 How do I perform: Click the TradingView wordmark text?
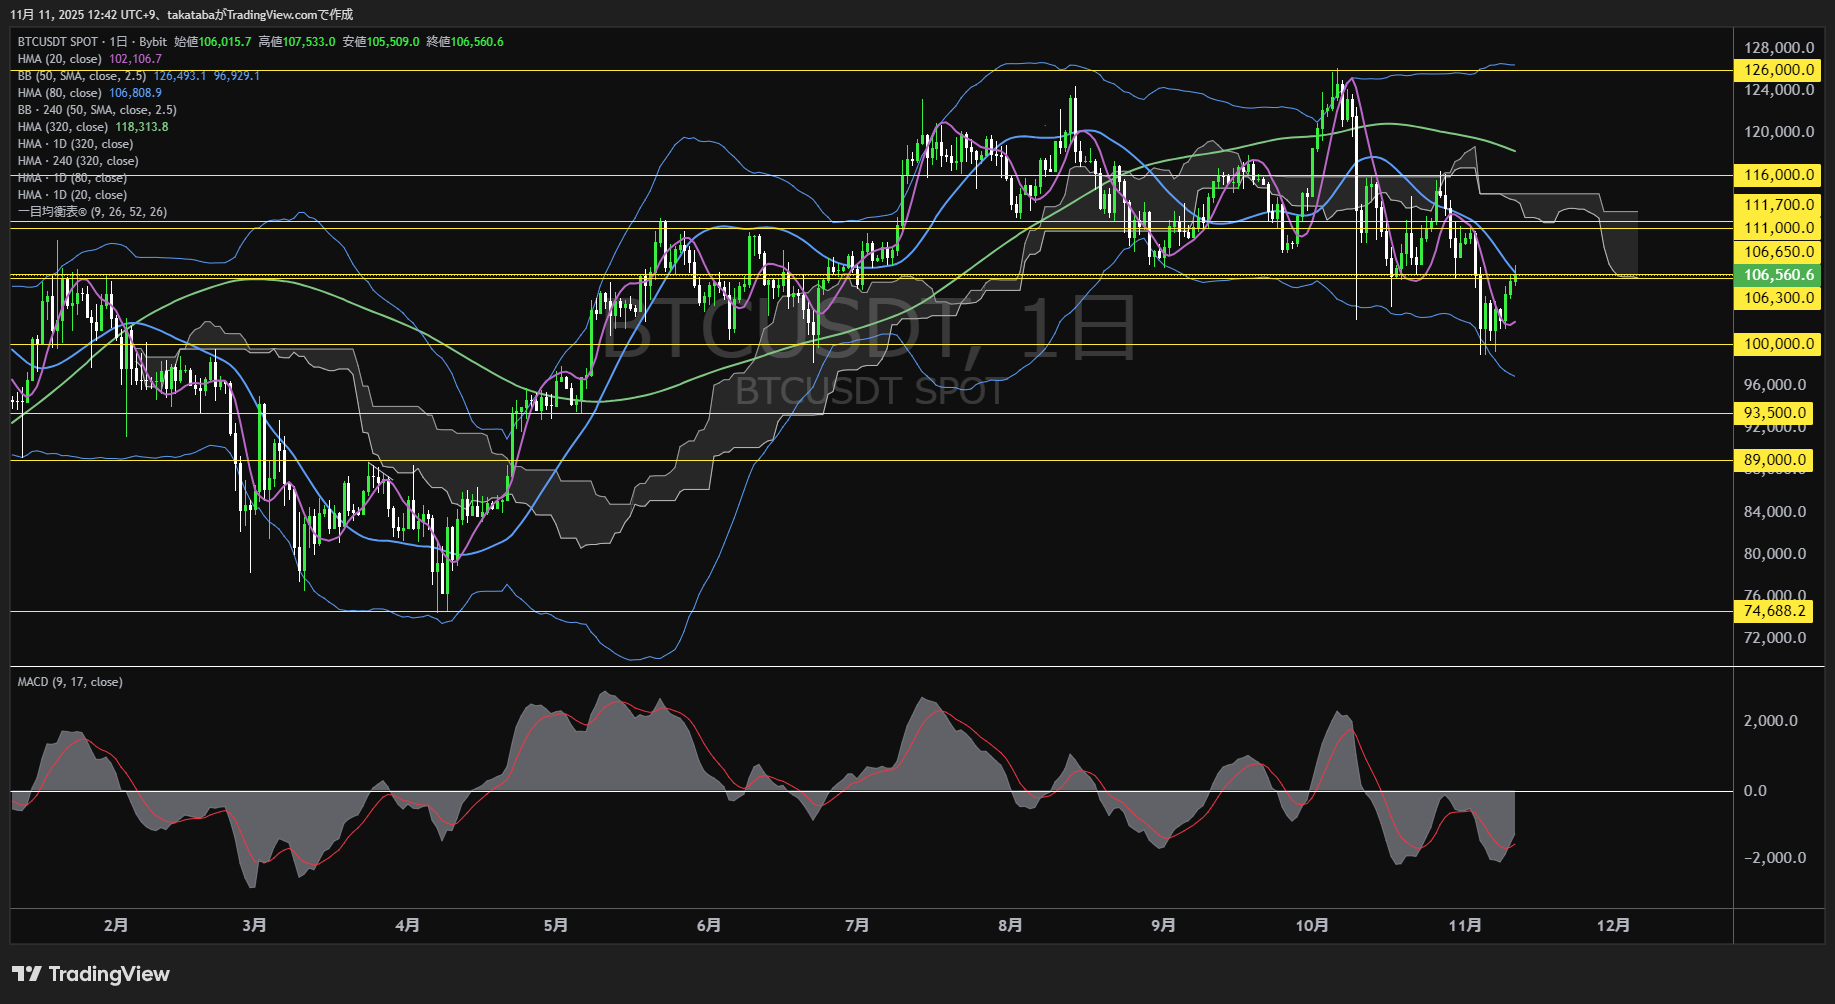point(109,974)
